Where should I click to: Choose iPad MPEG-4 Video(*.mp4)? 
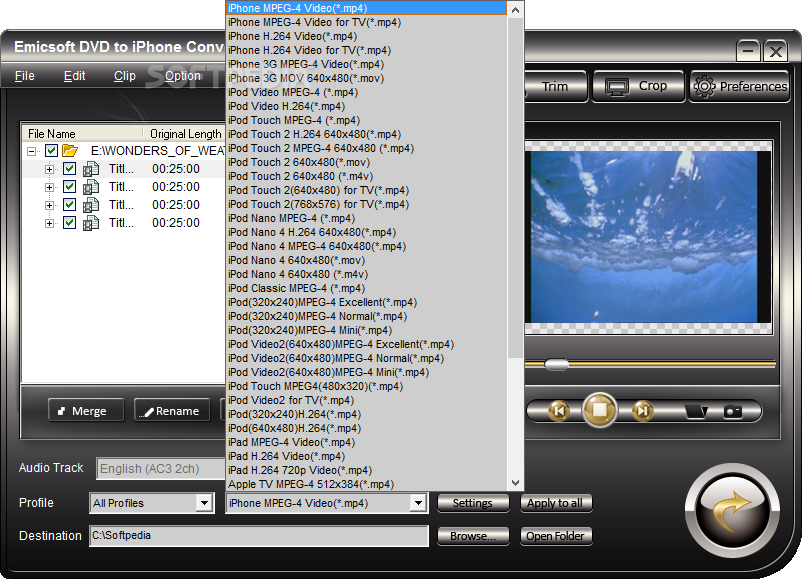367,442
